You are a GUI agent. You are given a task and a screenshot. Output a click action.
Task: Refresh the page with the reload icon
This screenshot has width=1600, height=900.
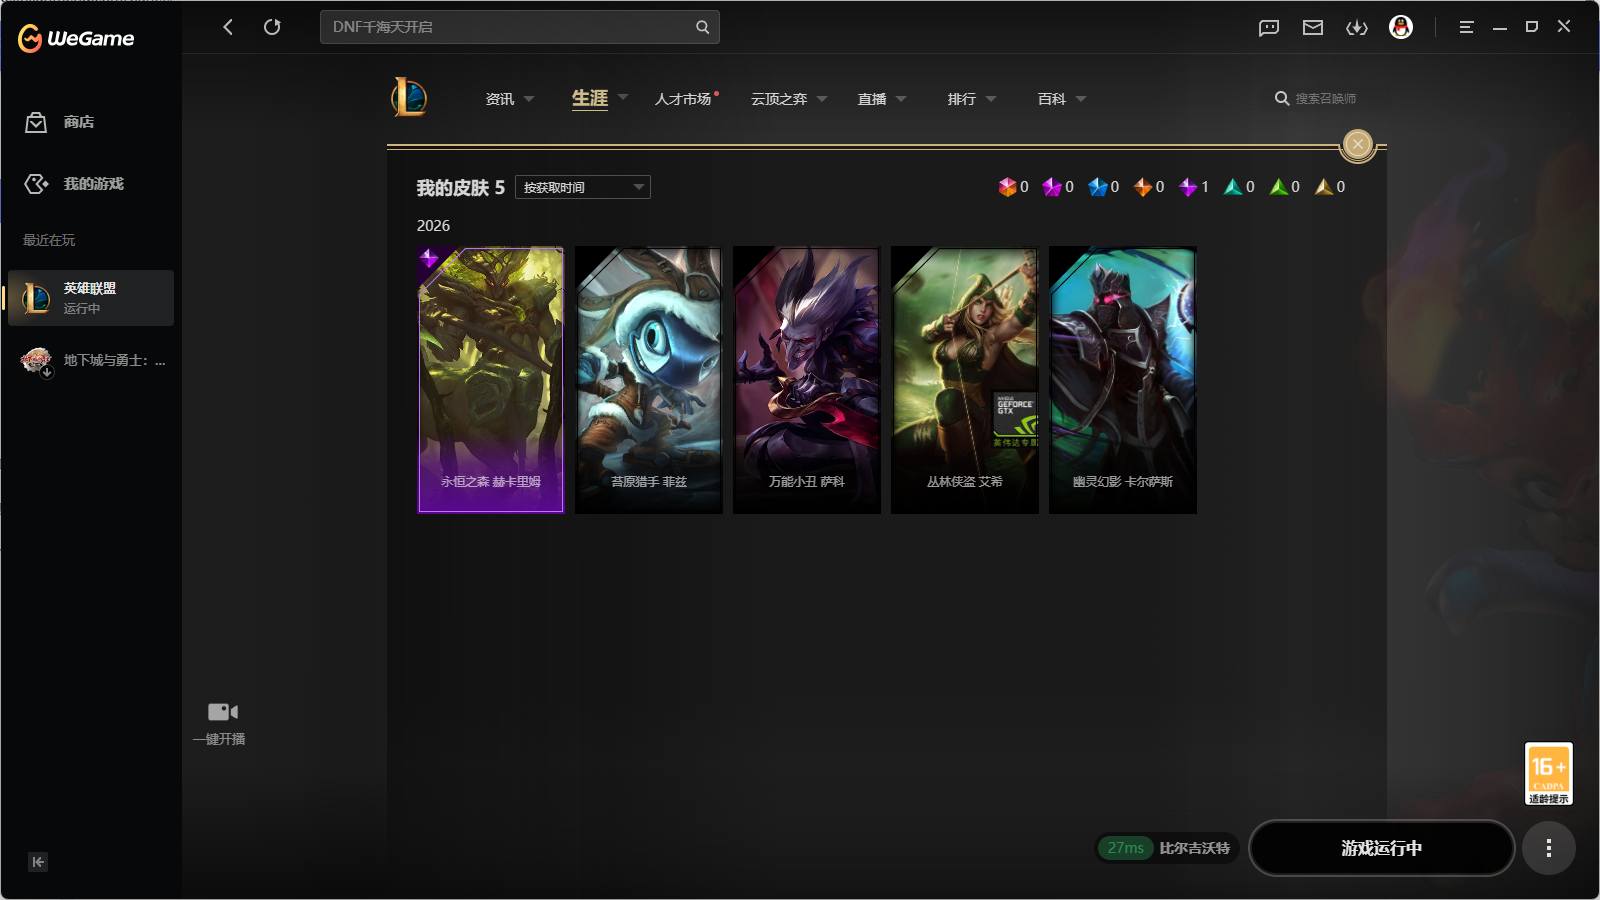coord(272,27)
